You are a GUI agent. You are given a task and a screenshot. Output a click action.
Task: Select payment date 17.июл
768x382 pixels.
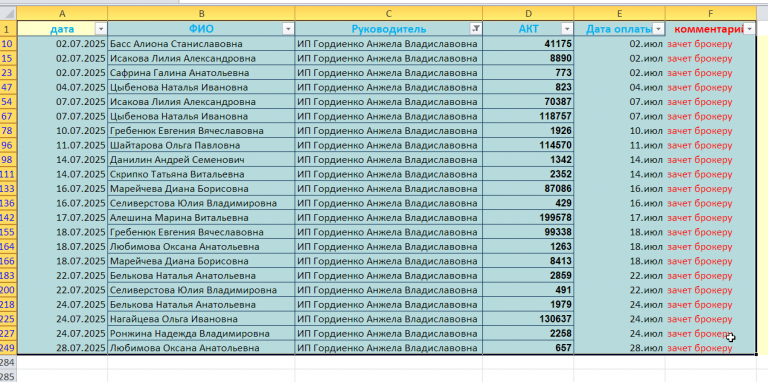click(x=620, y=218)
